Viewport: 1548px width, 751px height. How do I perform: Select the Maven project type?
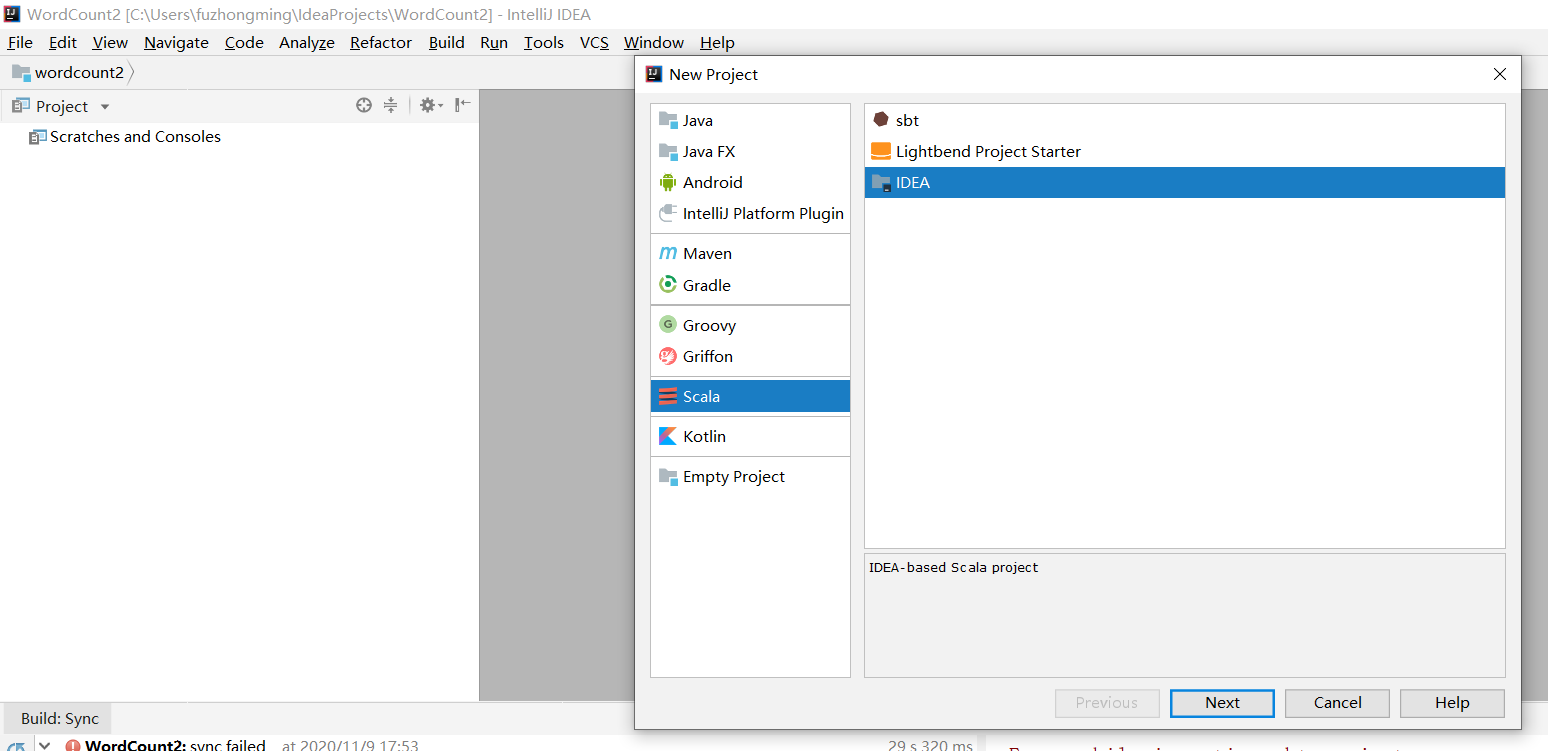pyautogui.click(x=707, y=253)
